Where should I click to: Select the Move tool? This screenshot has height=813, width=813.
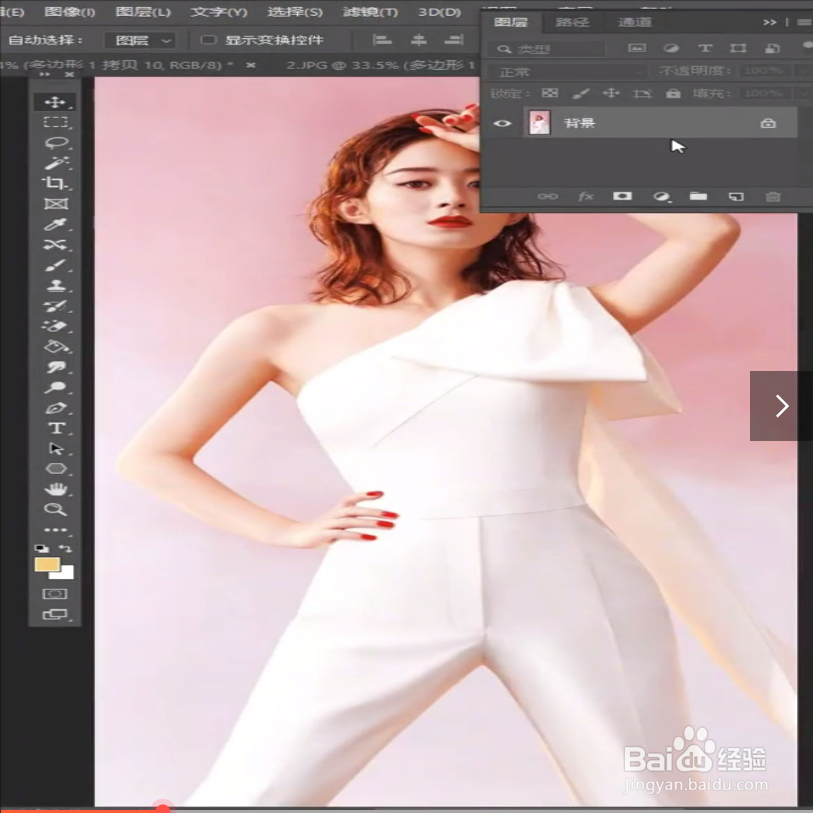coord(55,102)
